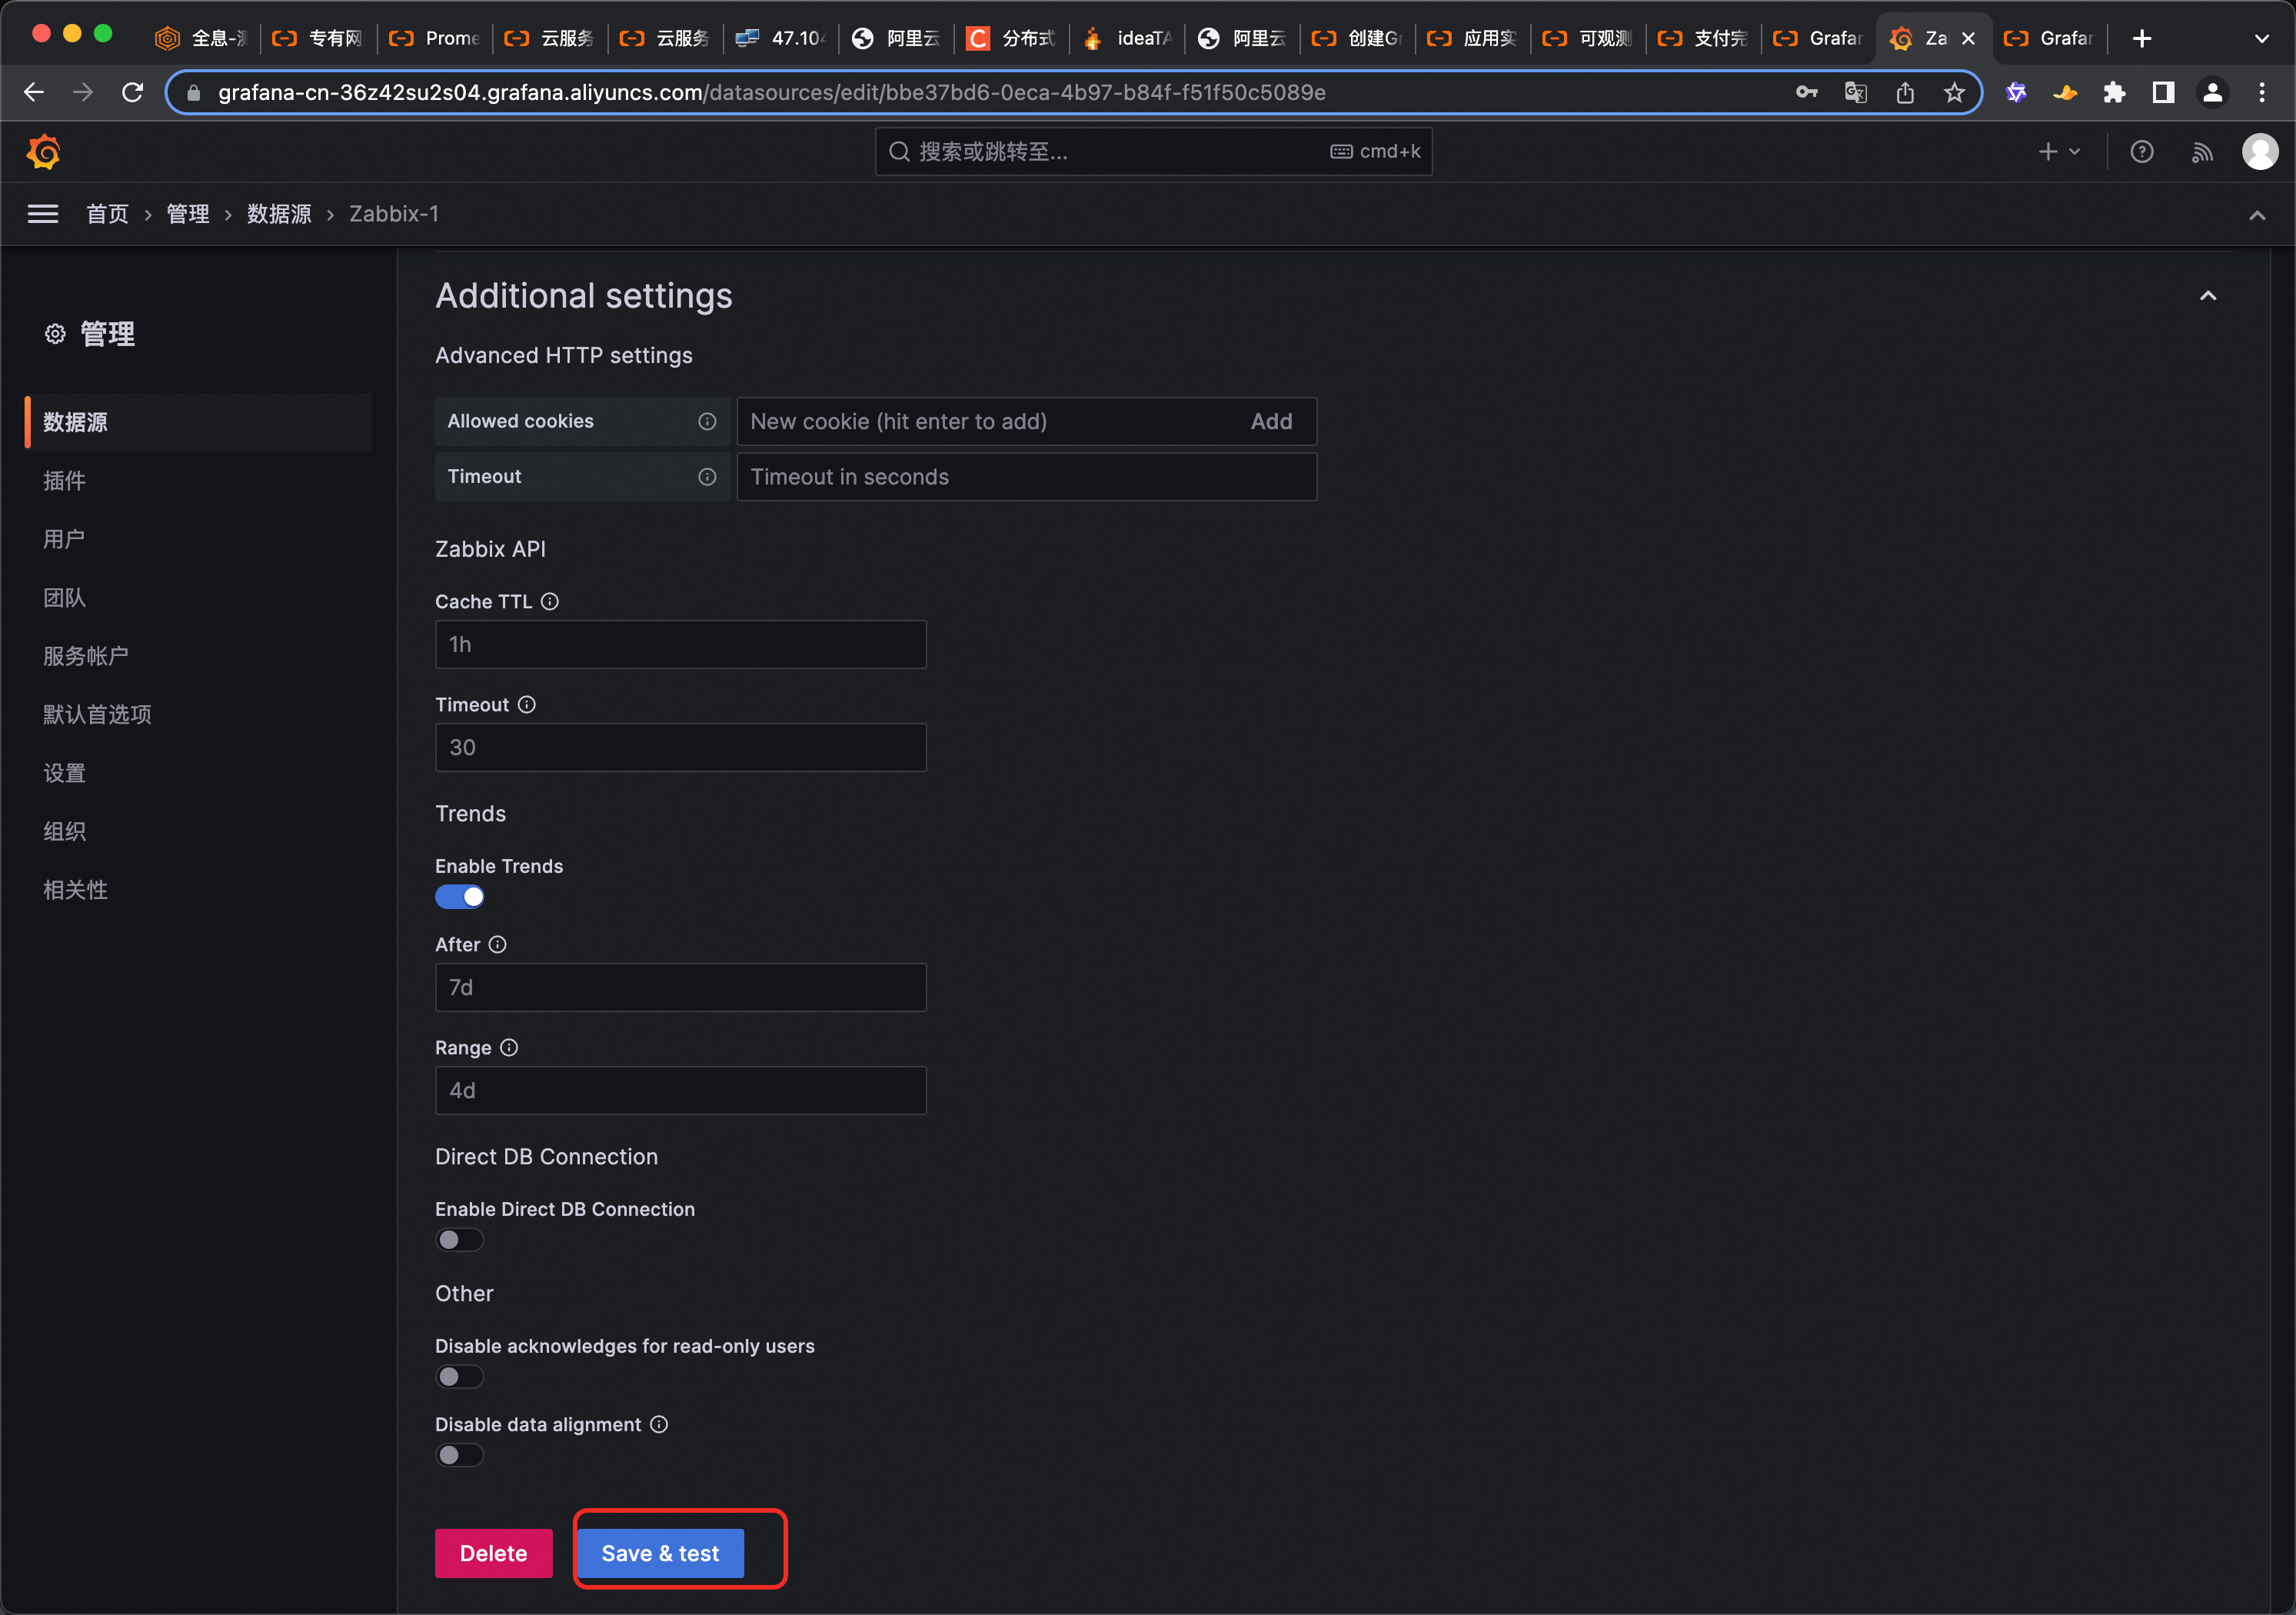
Task: Click the After 7d input field
Action: pos(681,988)
